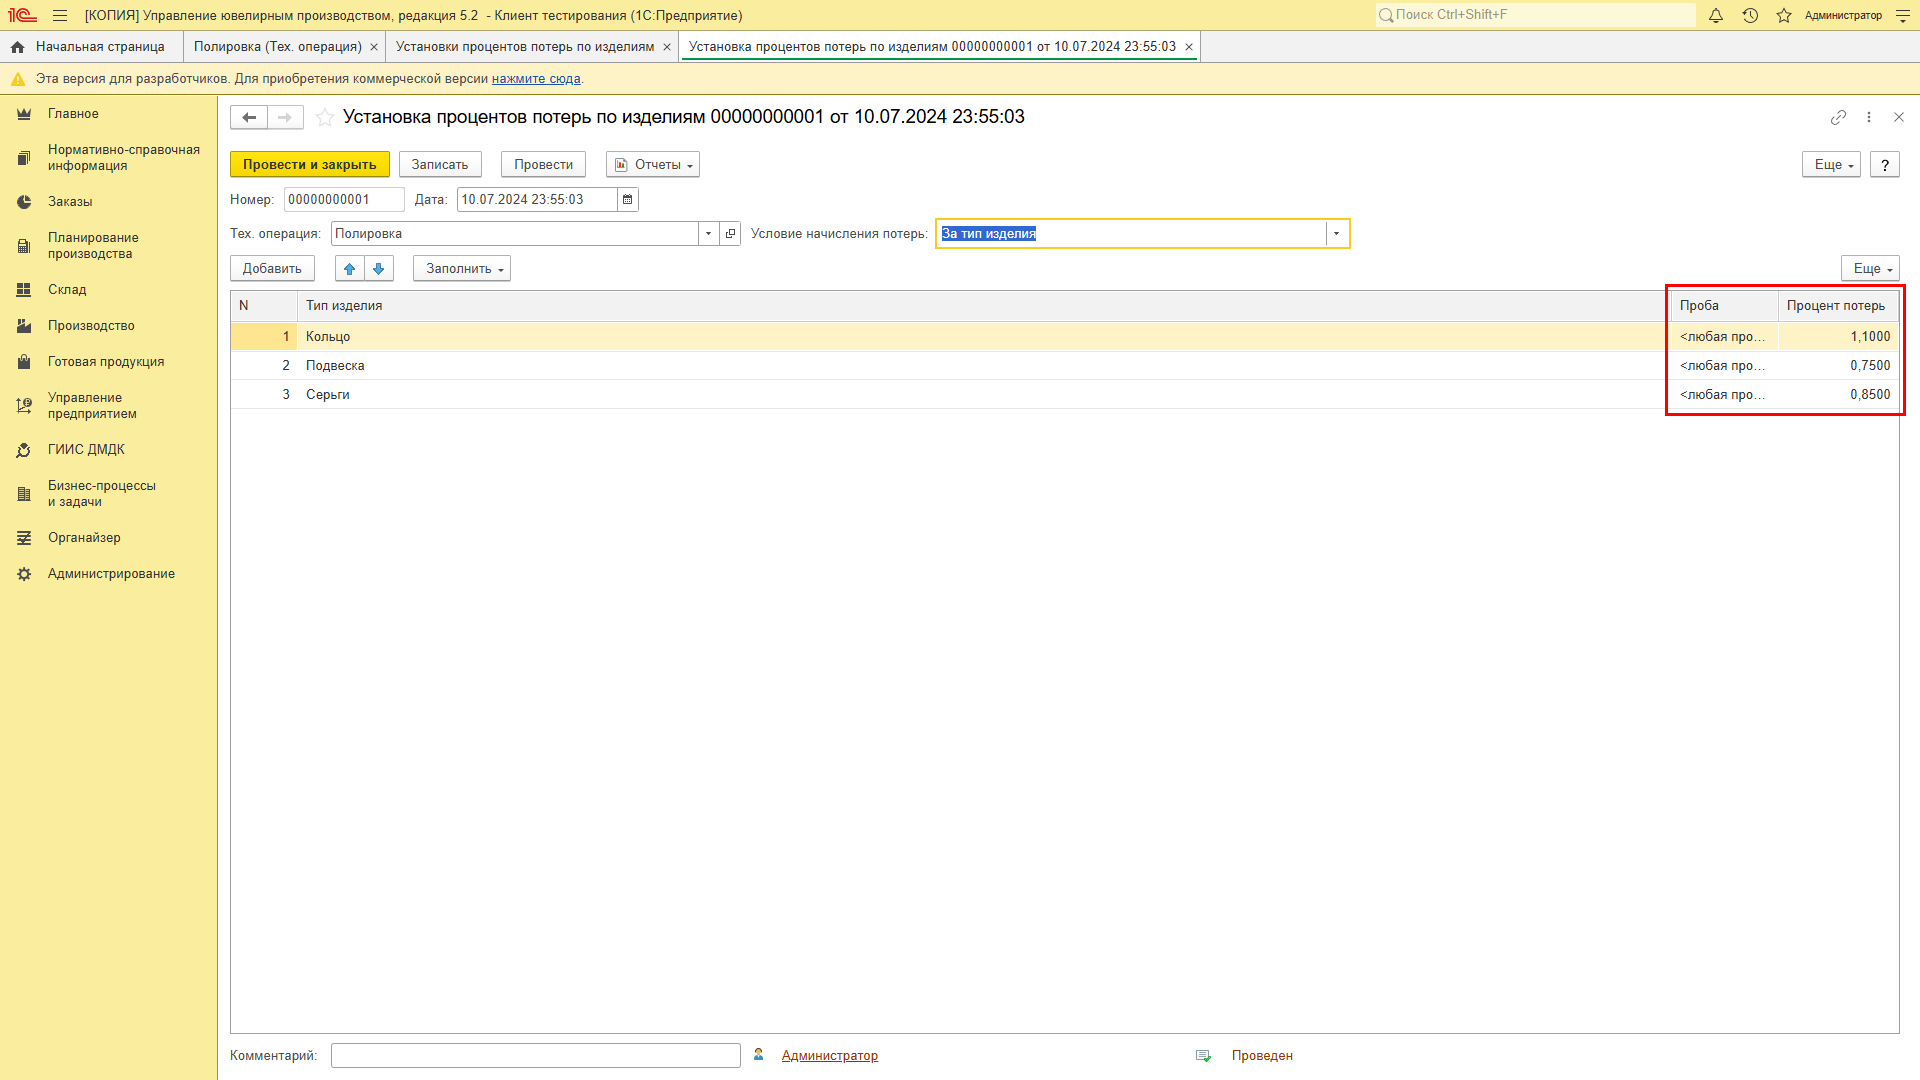Show notifications bell
This screenshot has width=1920, height=1080.
point(1716,15)
